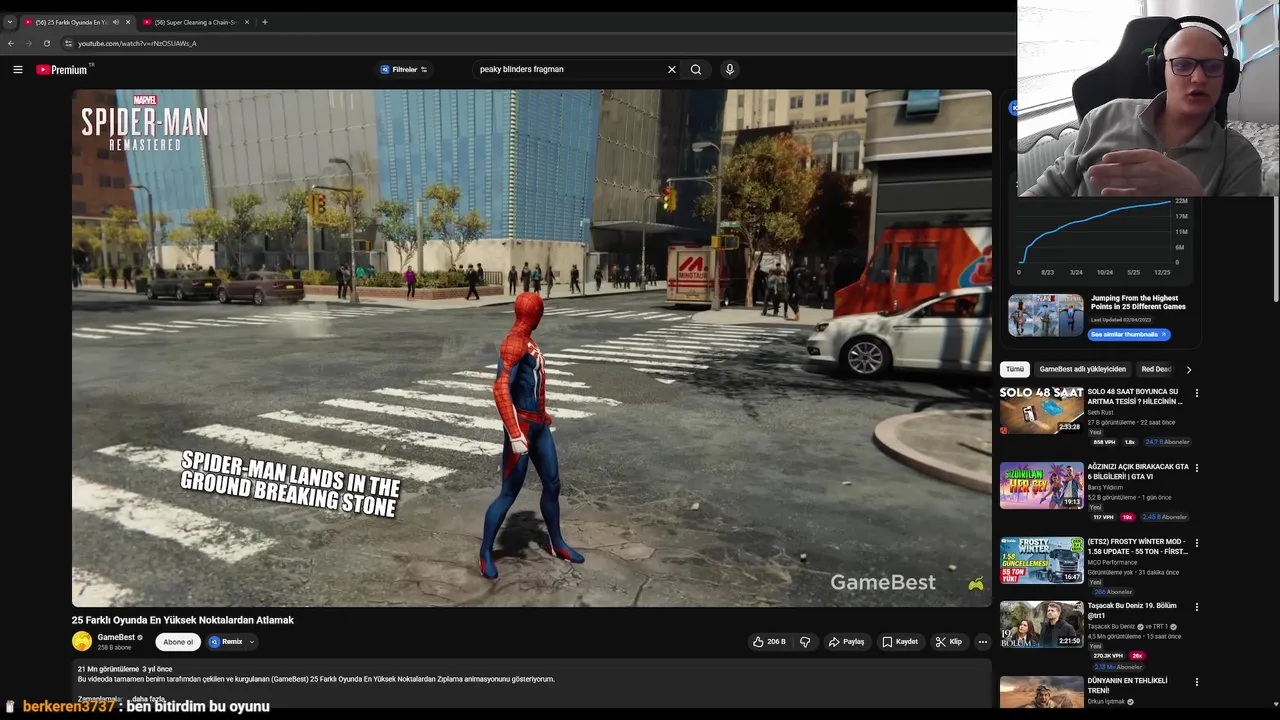Open options menu for GTA VI video
Screen dimensions: 1280x720
tap(1197, 468)
